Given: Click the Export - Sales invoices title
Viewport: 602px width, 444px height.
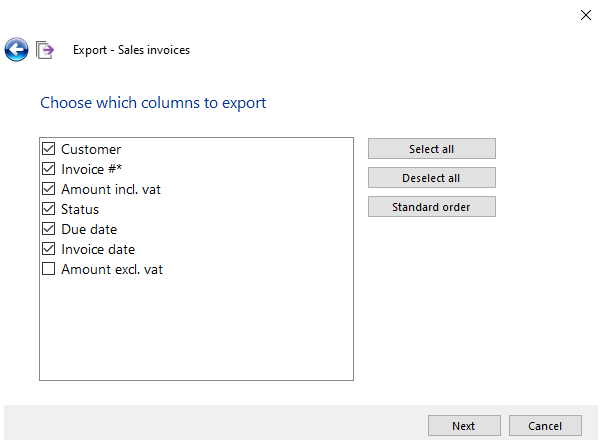Looking at the screenshot, I should (131, 50).
